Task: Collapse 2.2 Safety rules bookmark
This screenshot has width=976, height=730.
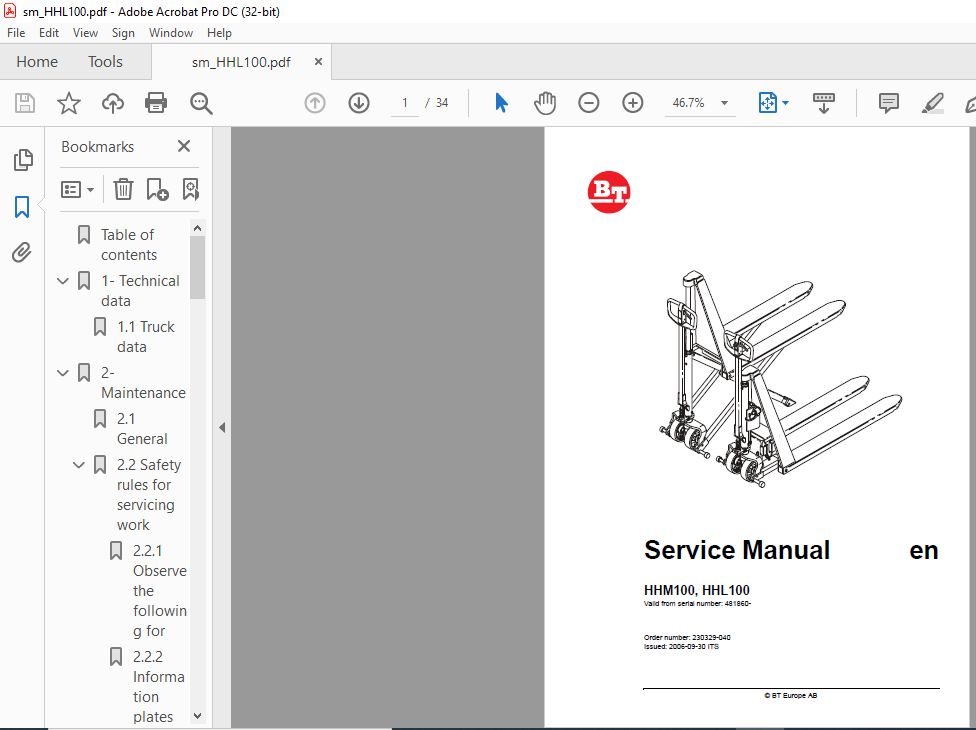Action: pos(79,465)
